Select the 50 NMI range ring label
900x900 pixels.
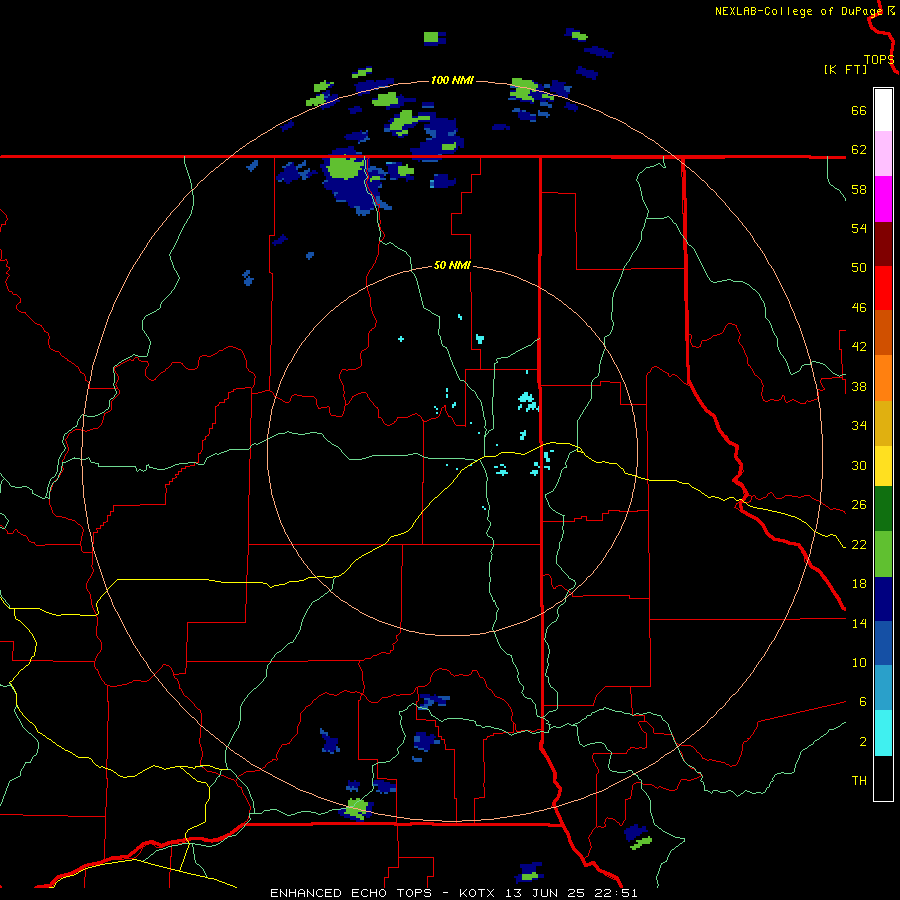point(452,265)
